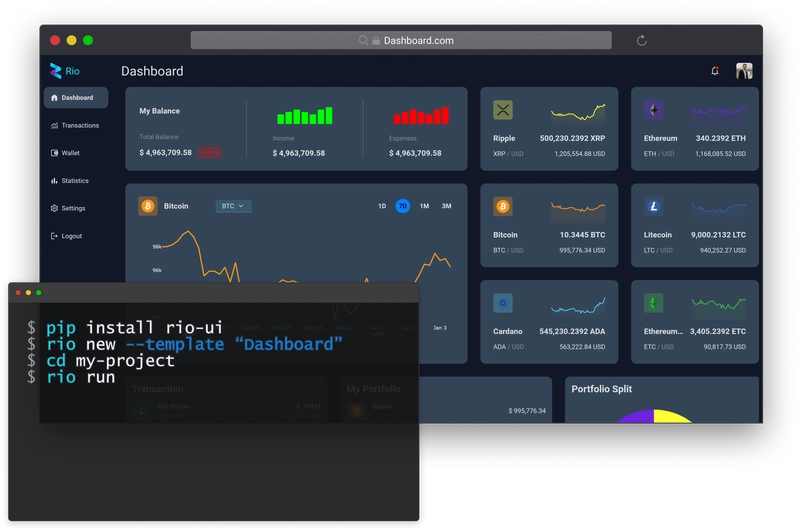Click 9,000.2132 LTC amount
Viewport: 800px width, 531px height.
point(718,235)
